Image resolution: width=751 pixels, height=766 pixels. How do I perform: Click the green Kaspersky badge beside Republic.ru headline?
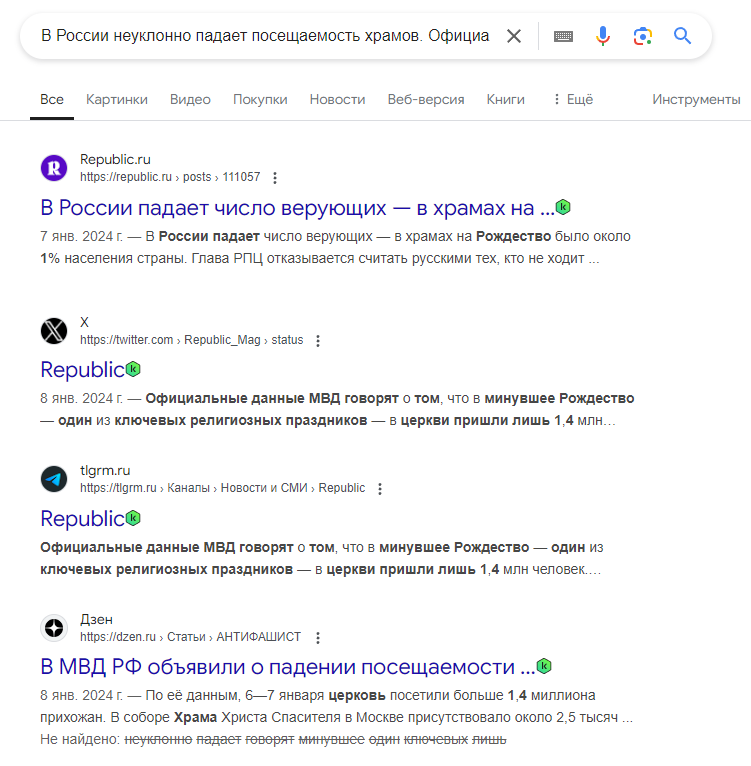[563, 207]
